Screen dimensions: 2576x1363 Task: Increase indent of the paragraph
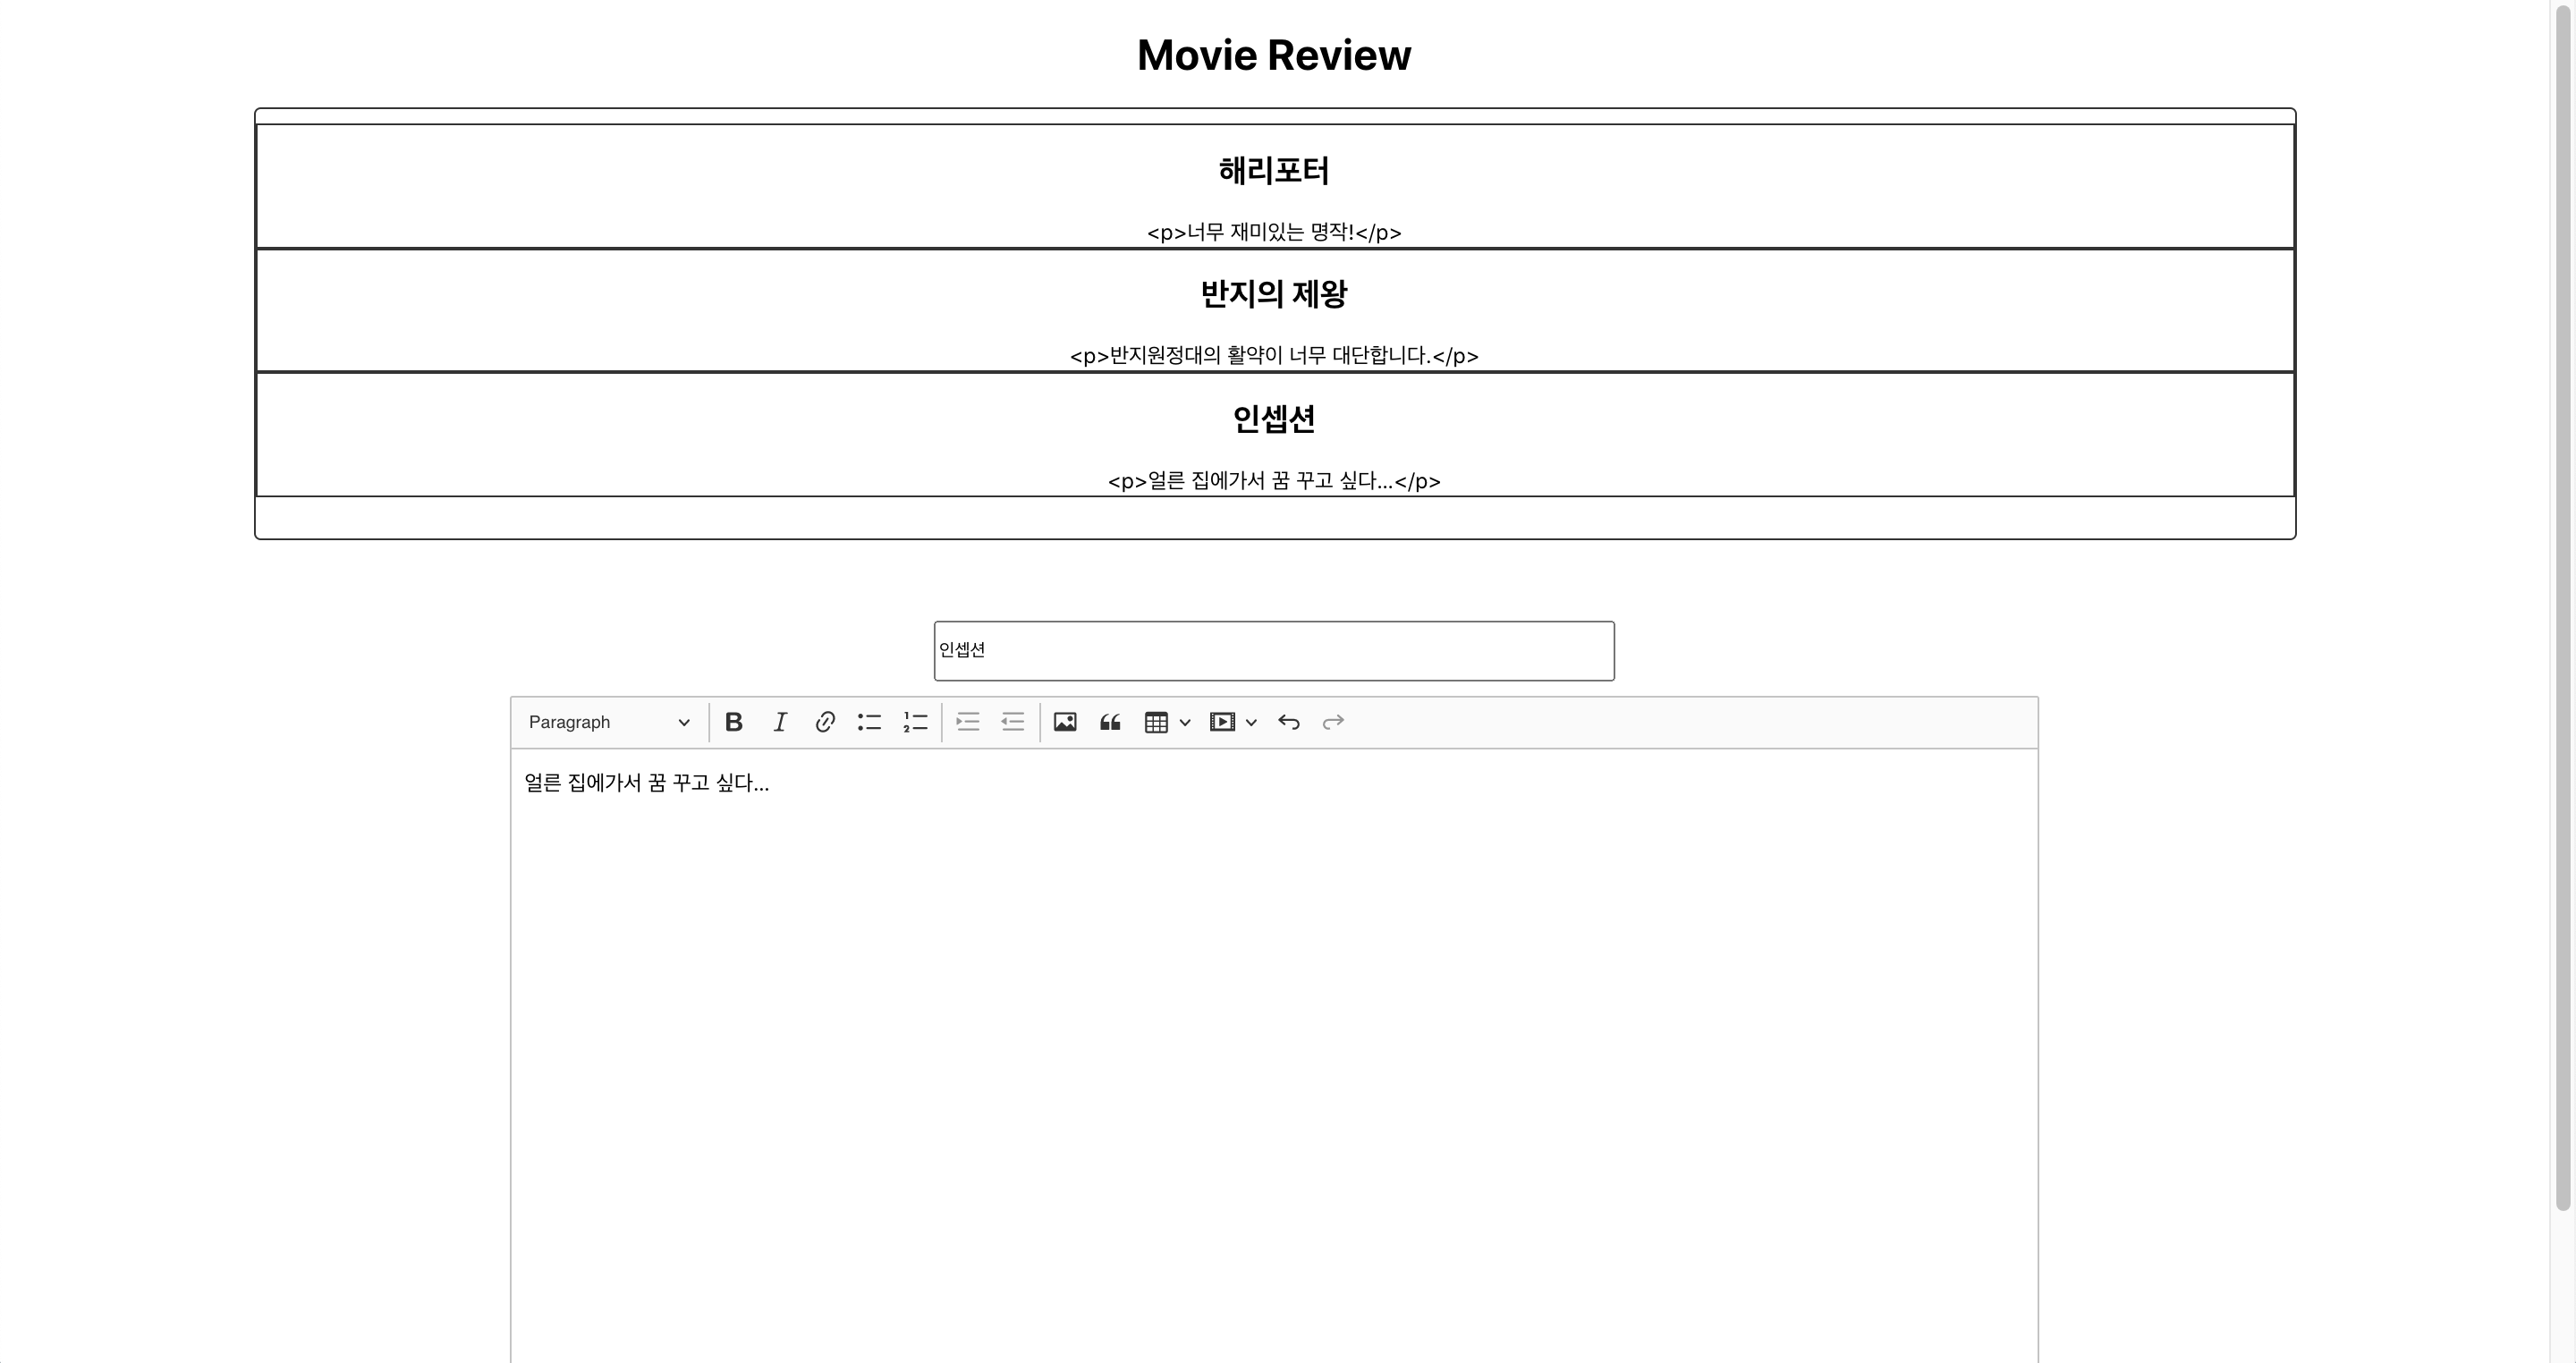966,721
